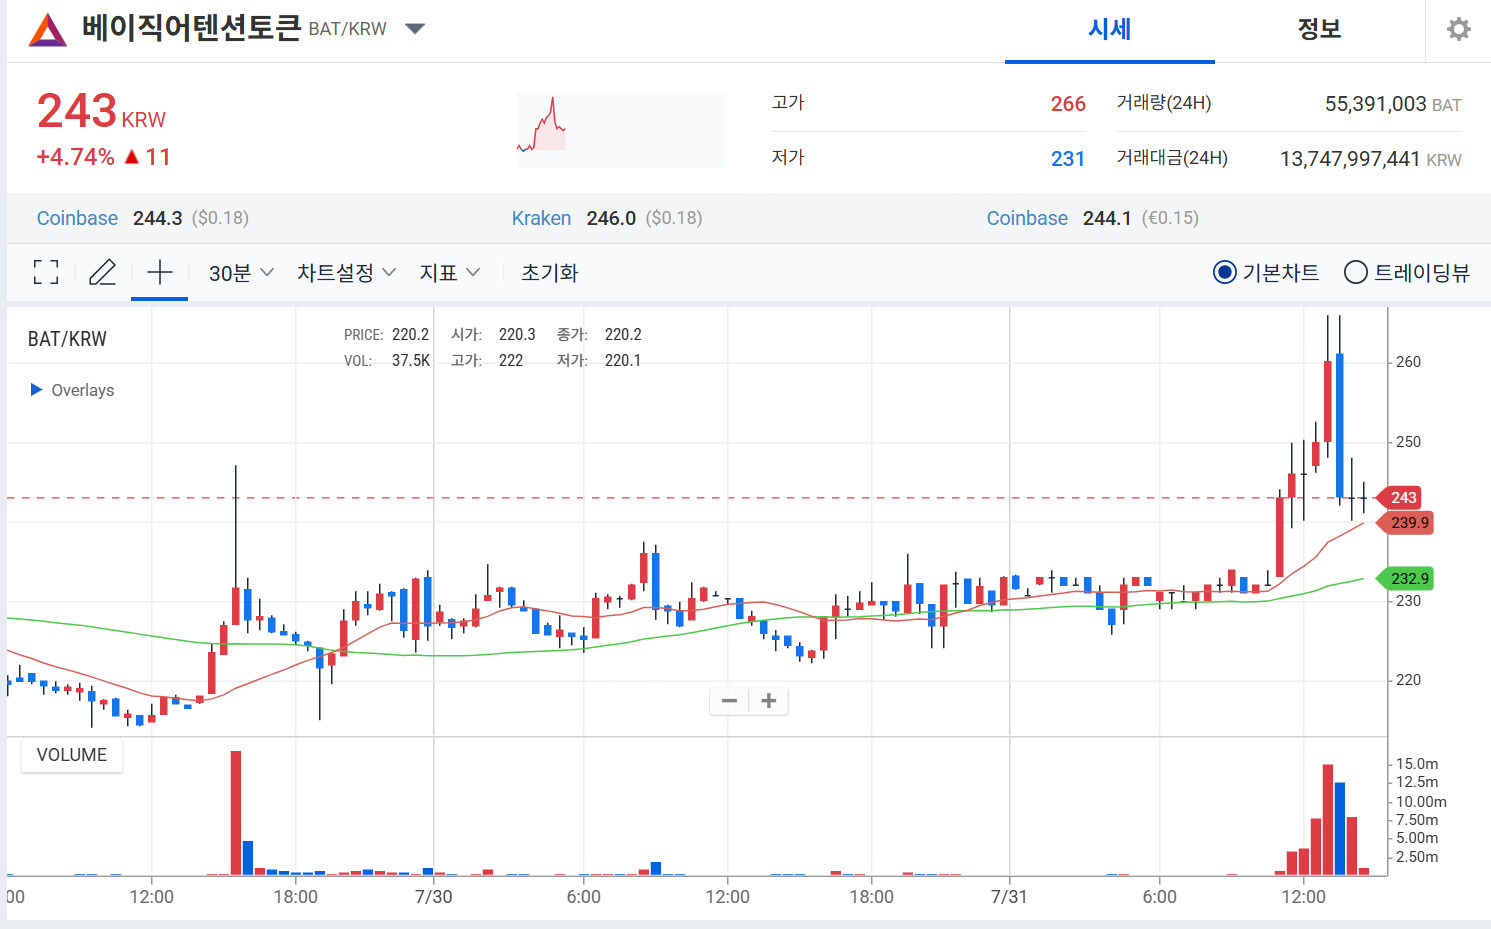Select 트레이딩뷰 radio button

[1356, 272]
